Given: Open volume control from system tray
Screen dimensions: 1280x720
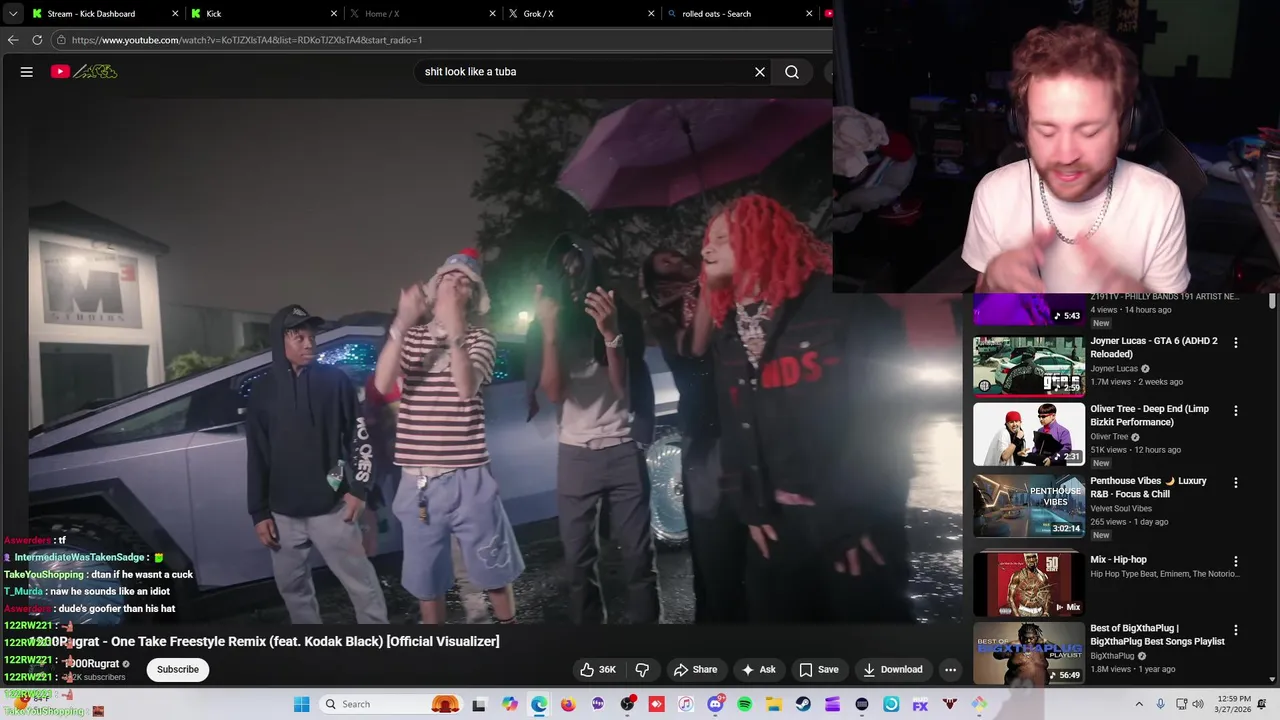Looking at the screenshot, I should pyautogui.click(x=1197, y=704).
